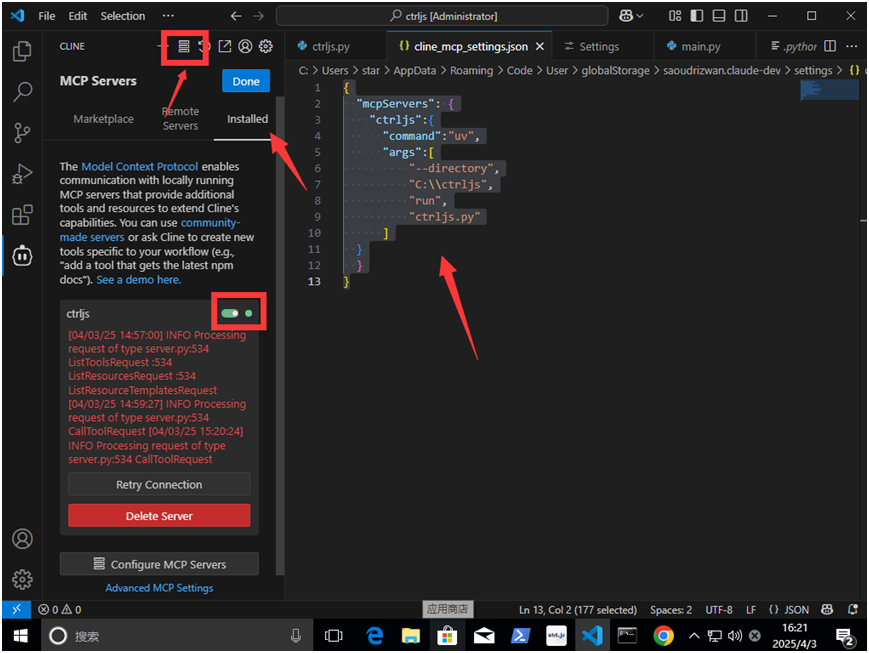Click the Copilot icon in title bar
The width and height of the screenshot is (869, 653).
coord(626,16)
